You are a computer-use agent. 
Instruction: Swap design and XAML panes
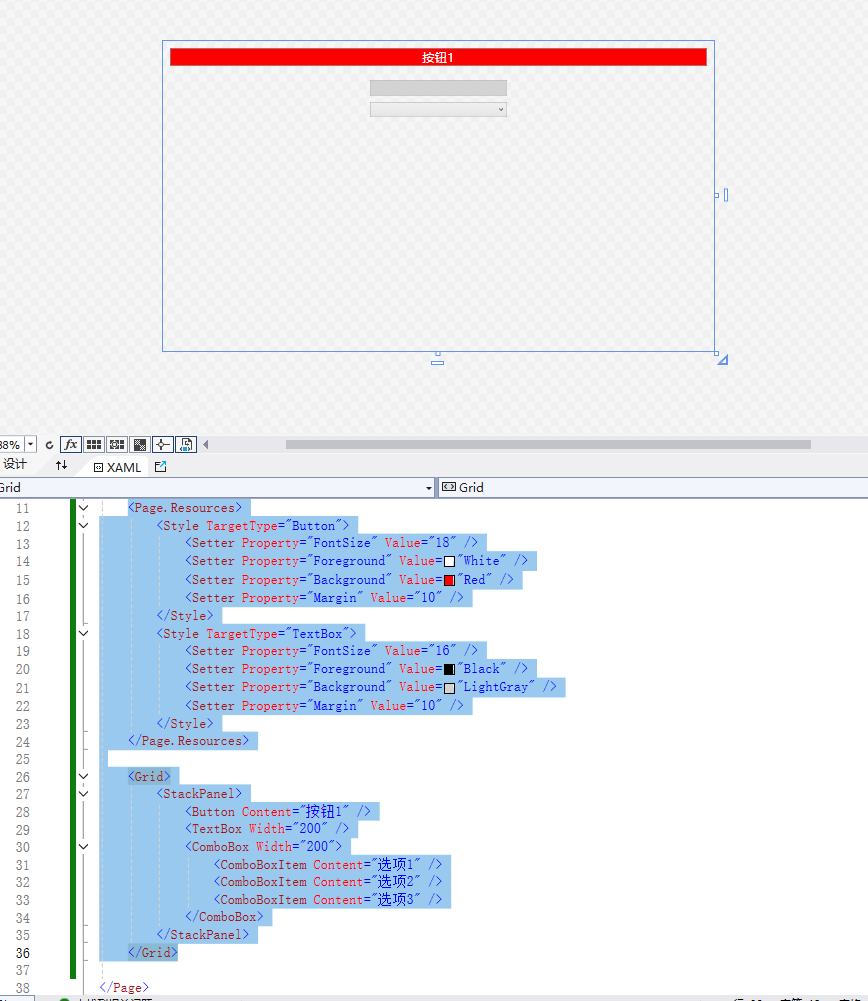click(61, 465)
